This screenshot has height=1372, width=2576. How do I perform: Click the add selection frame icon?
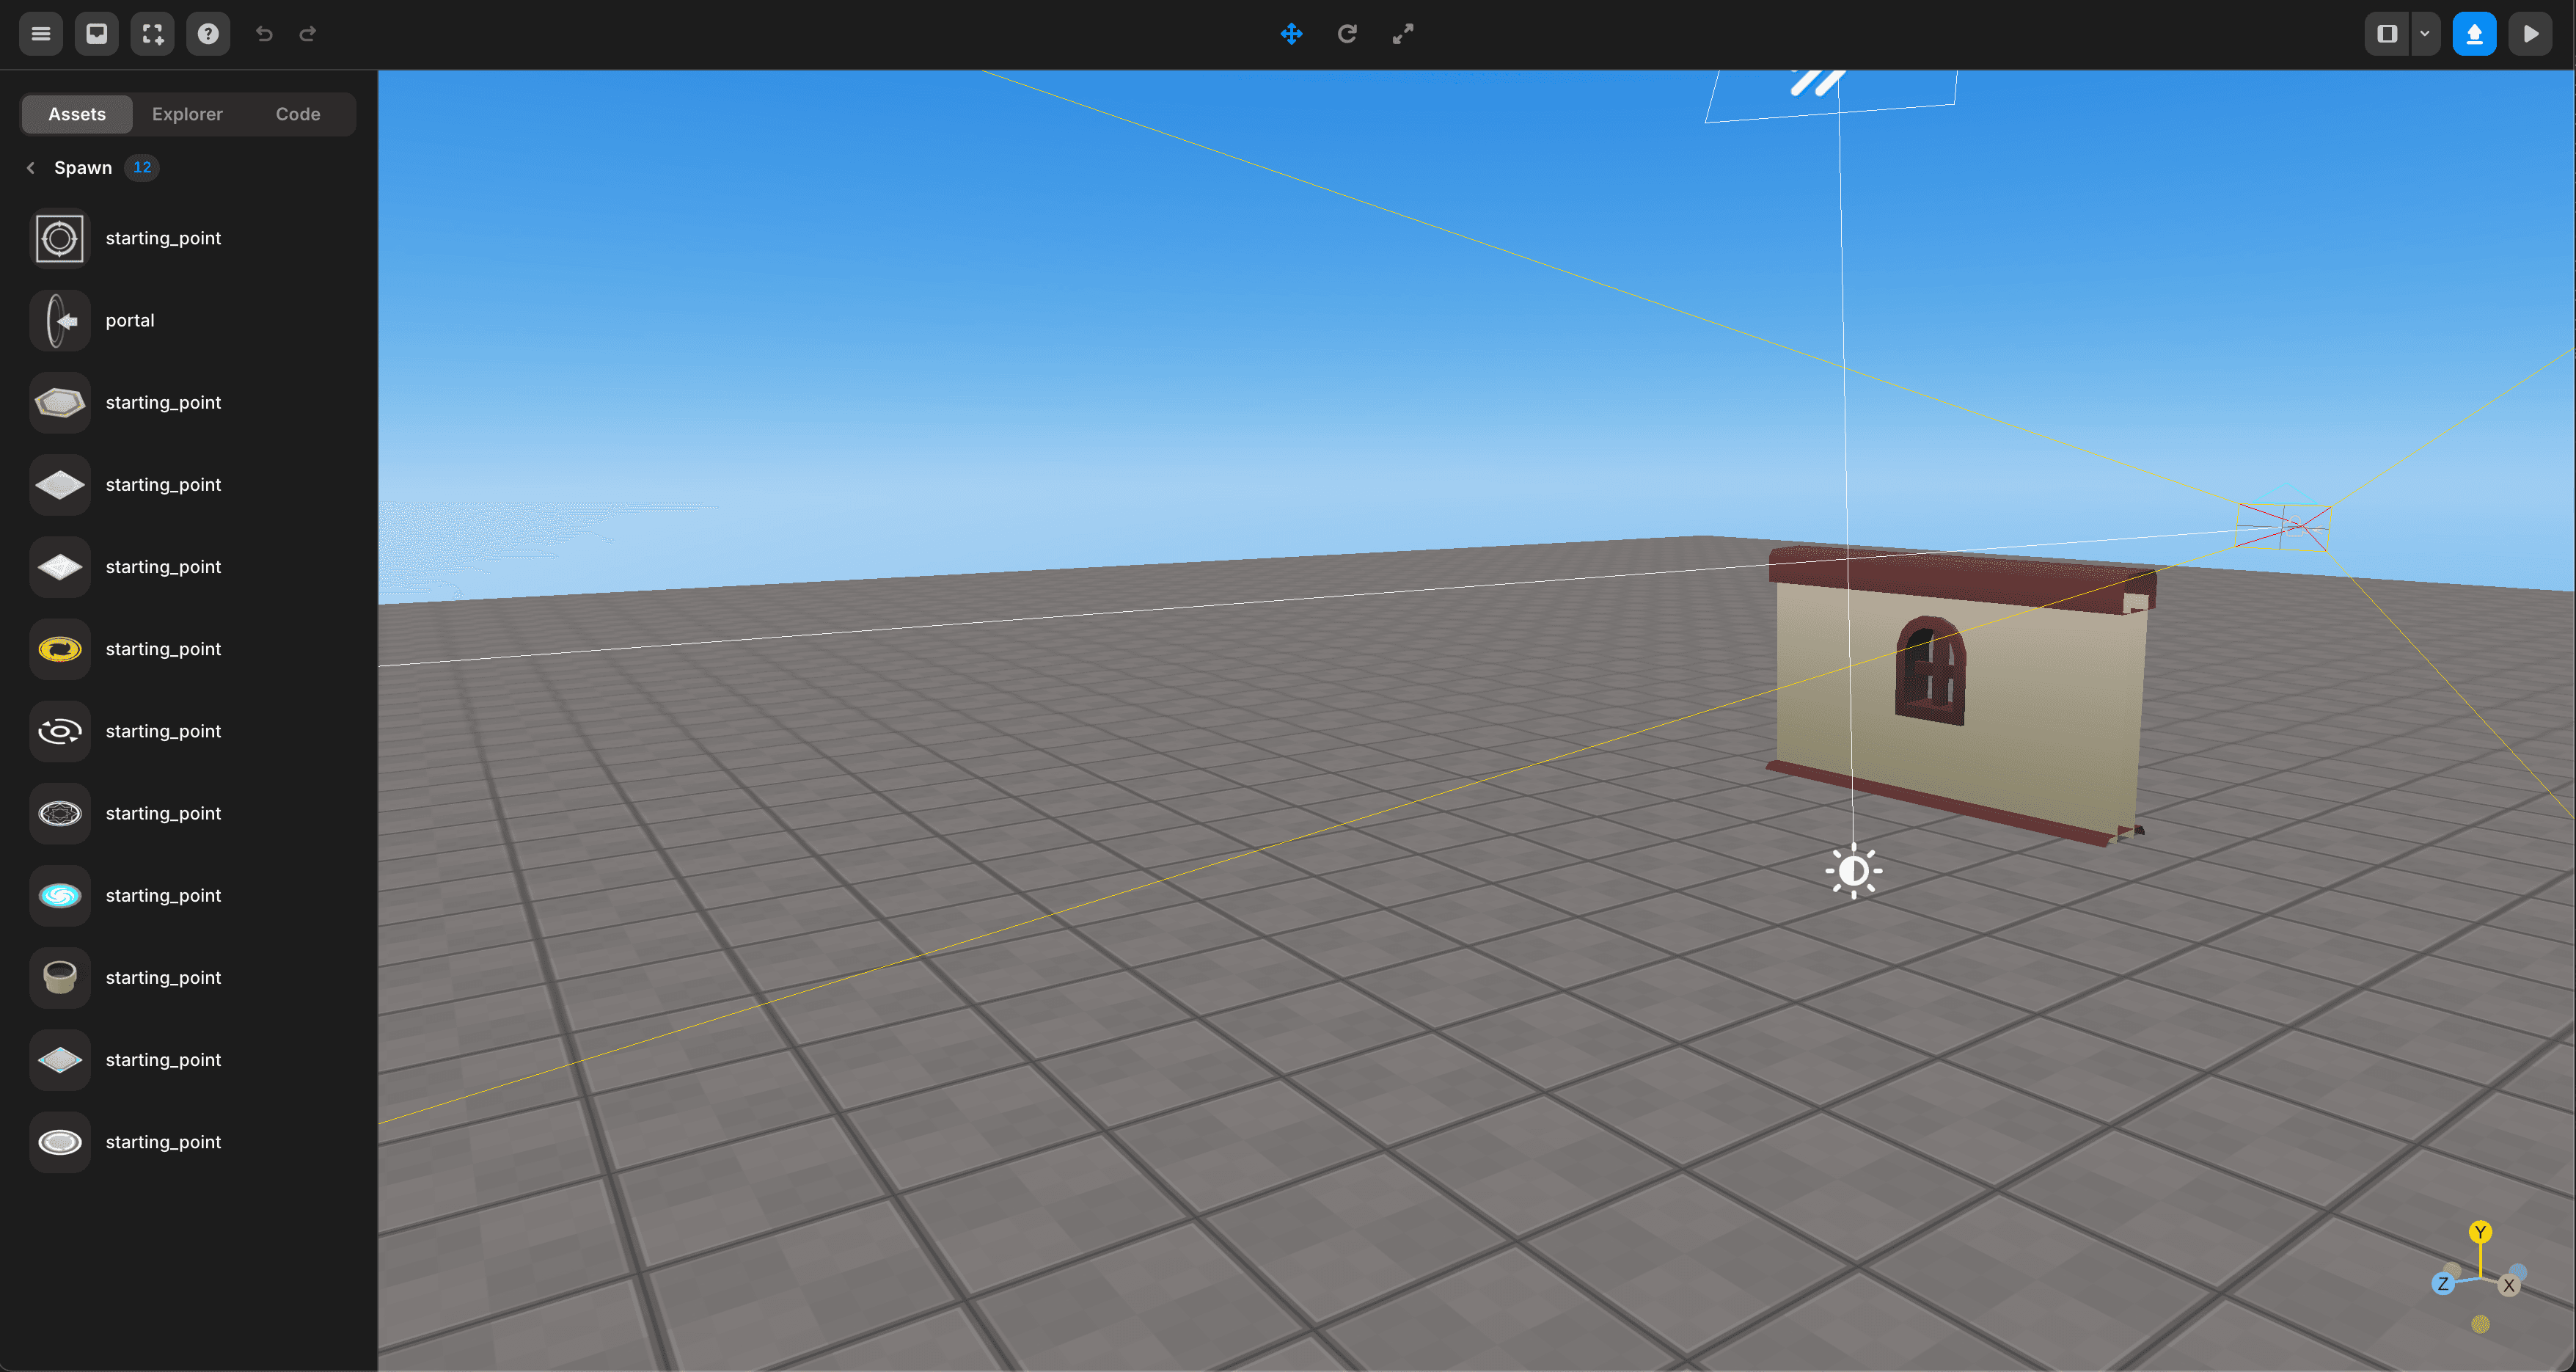pyautogui.click(x=153, y=34)
